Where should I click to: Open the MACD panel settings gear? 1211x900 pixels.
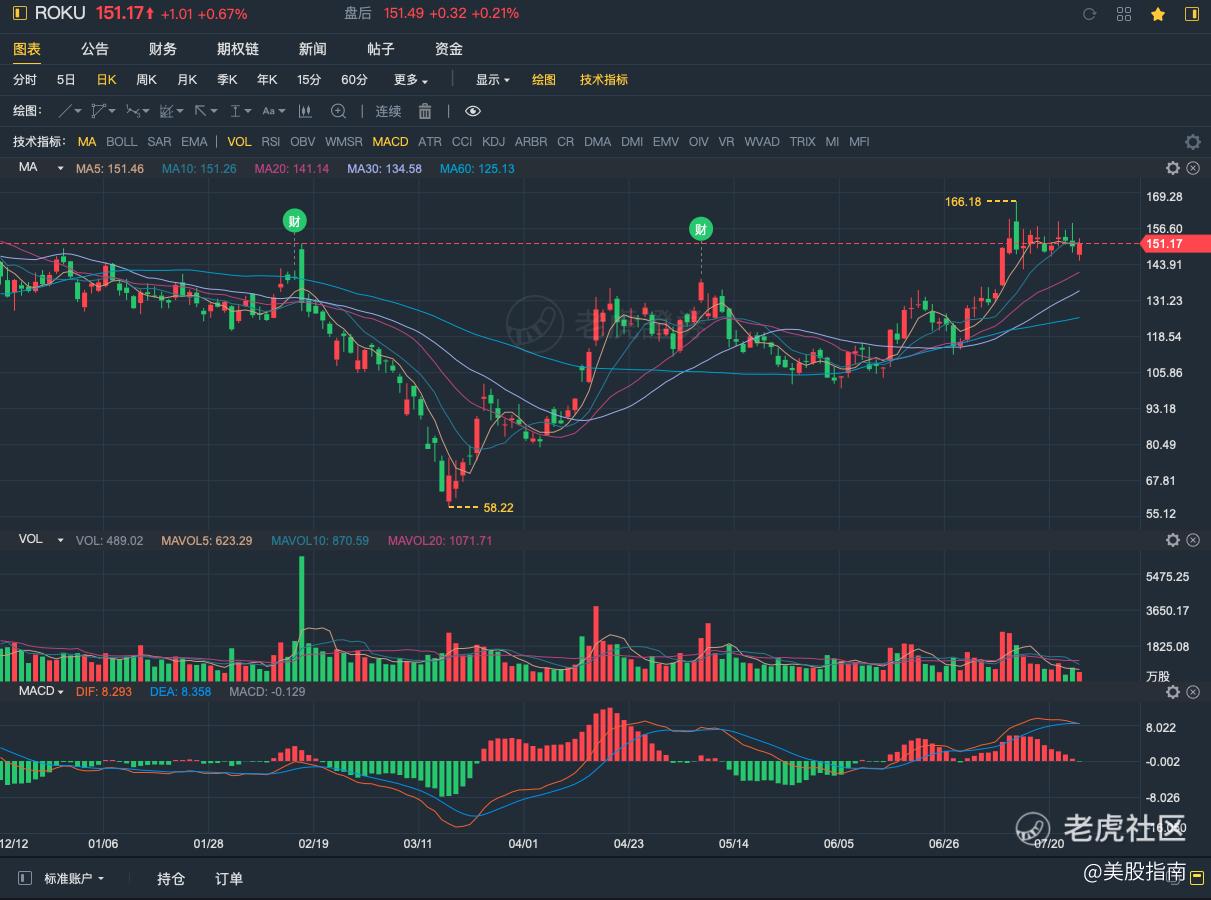point(1173,692)
